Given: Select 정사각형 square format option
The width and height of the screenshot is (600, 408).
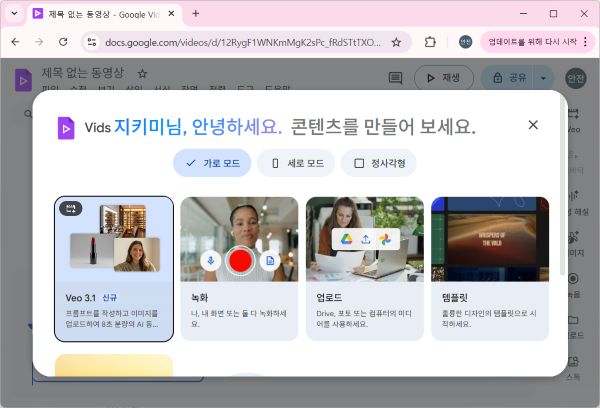Looking at the screenshot, I should pos(379,163).
